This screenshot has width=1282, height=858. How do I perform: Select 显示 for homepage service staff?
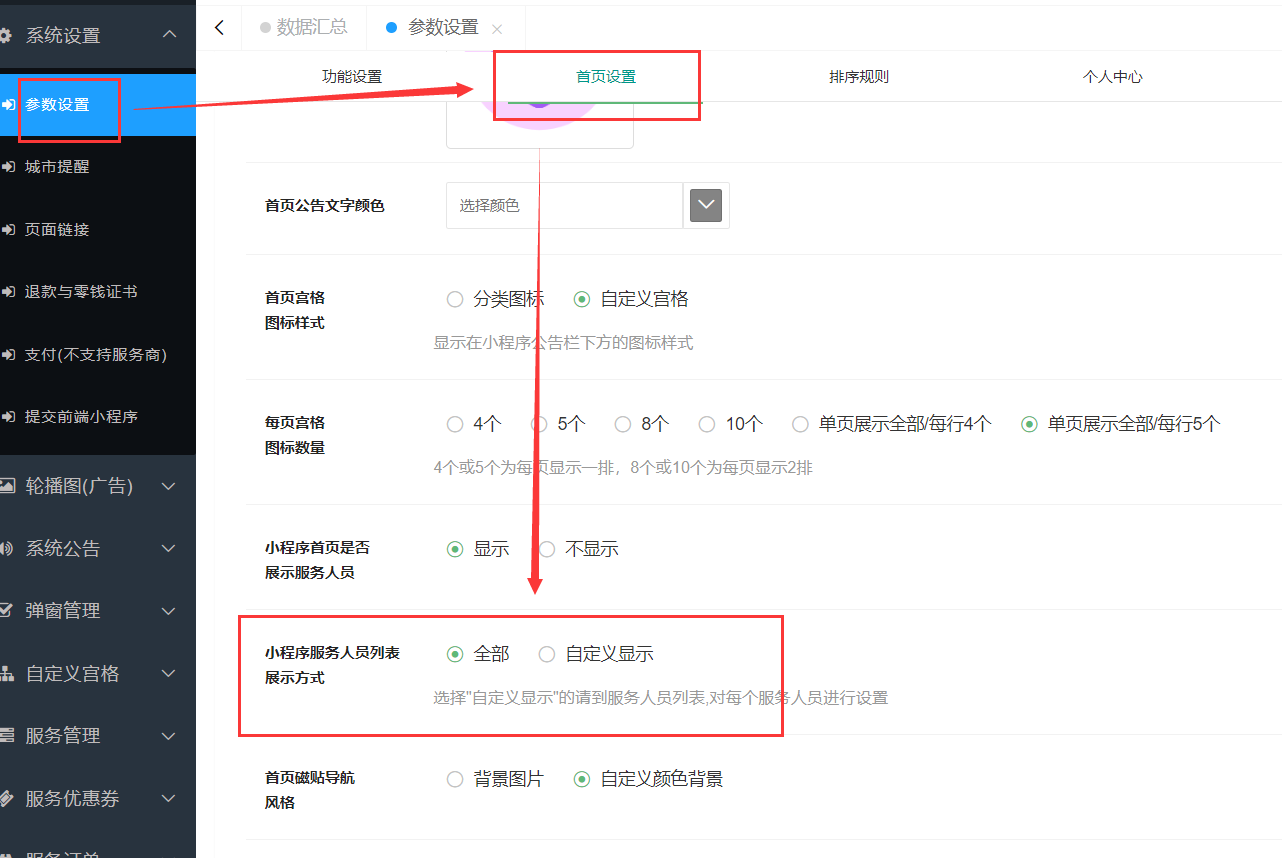[455, 549]
